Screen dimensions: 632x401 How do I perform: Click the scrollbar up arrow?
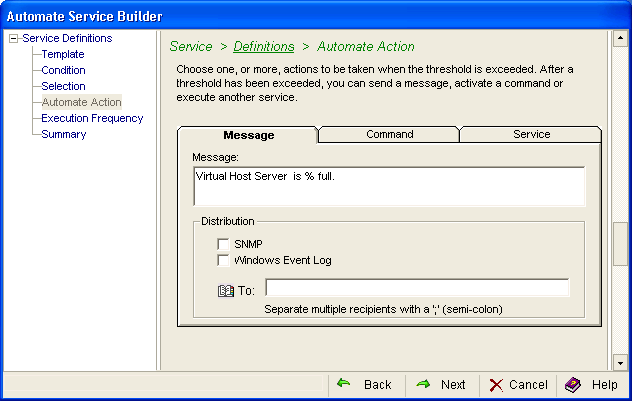(x=620, y=38)
